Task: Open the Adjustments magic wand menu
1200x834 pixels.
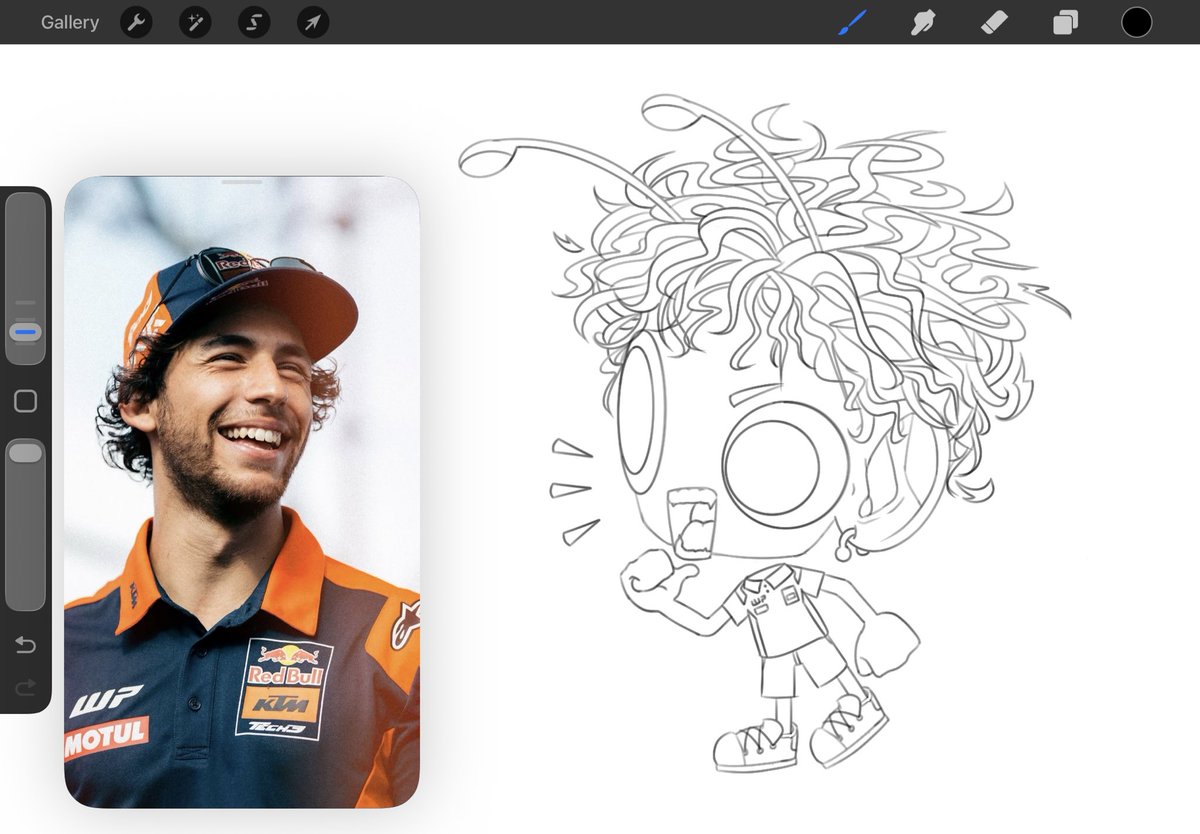Action: coord(195,22)
